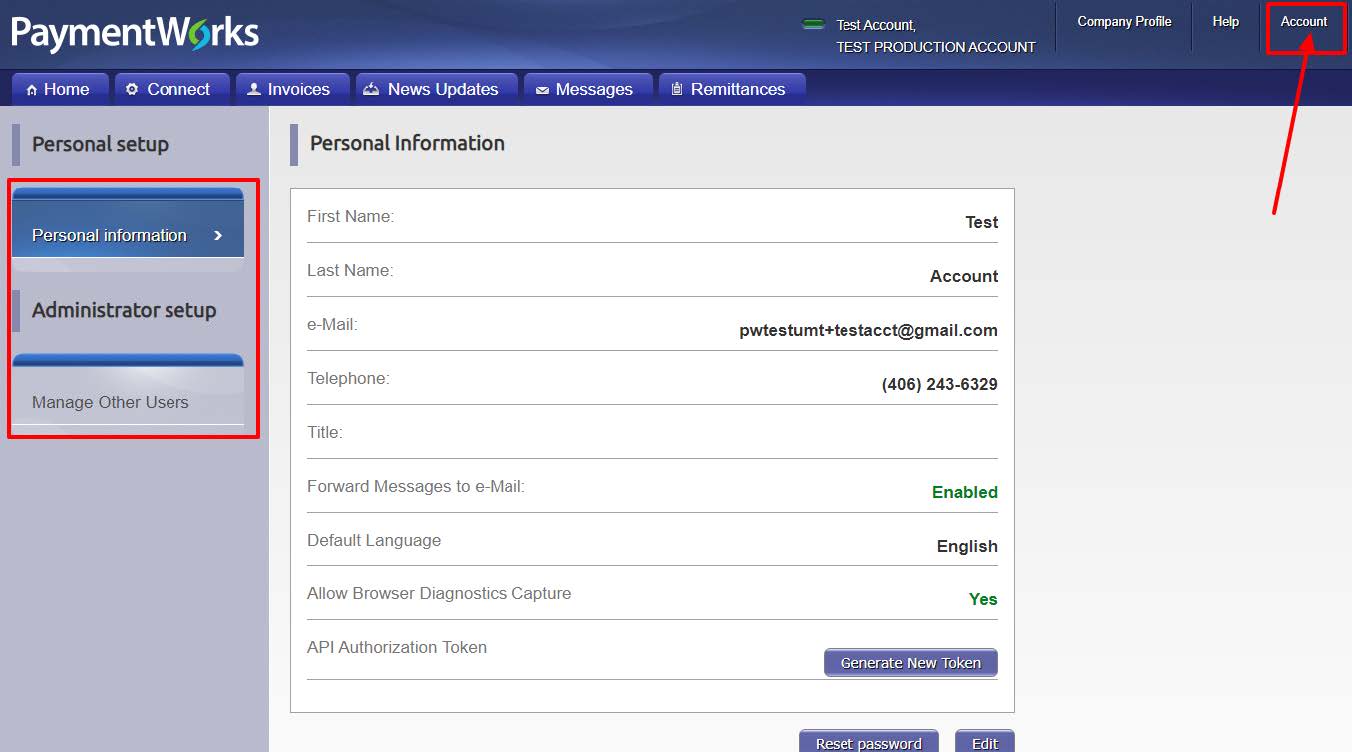Click the News Updates alert icon
The image size is (1352, 752).
tap(371, 89)
